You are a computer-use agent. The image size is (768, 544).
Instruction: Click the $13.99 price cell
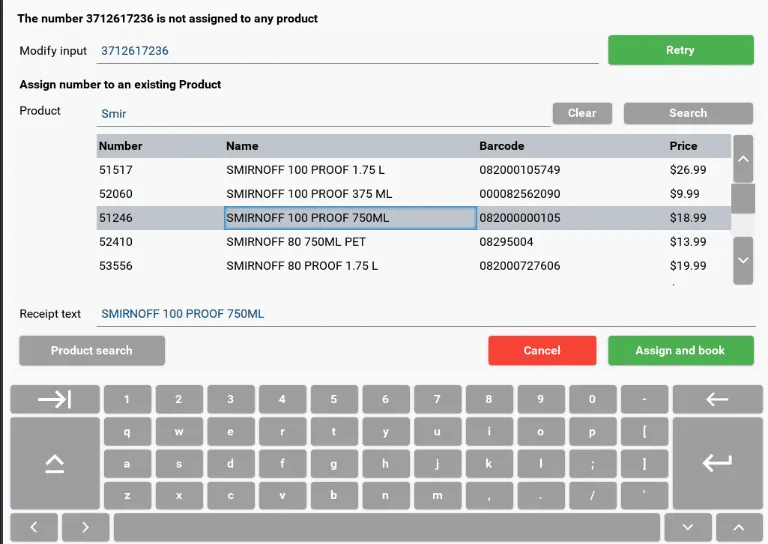coord(688,242)
